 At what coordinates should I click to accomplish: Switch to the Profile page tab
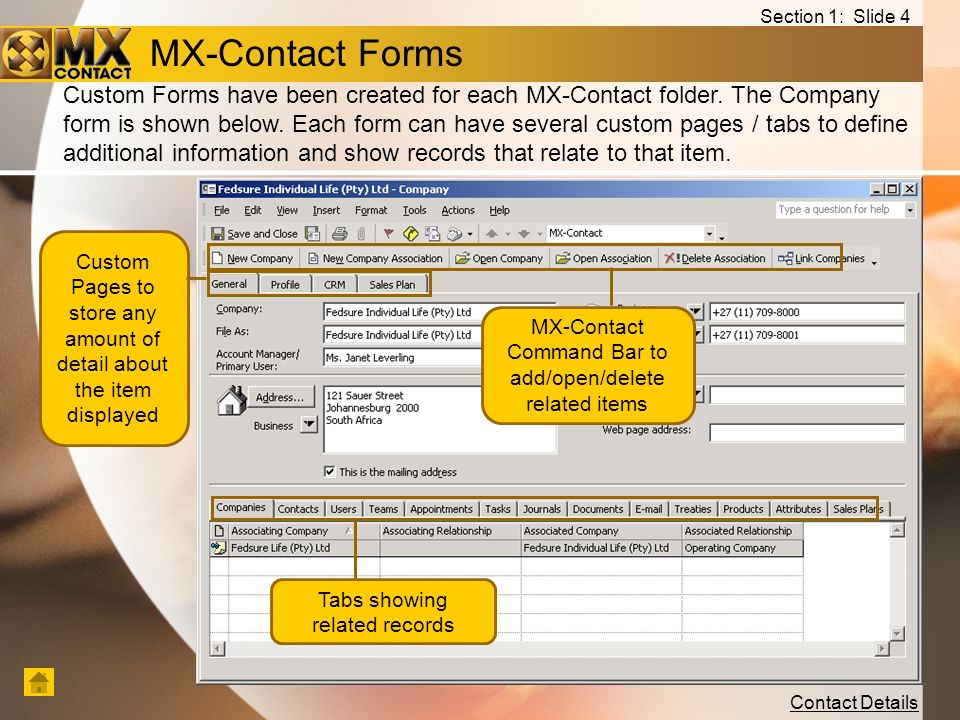pyautogui.click(x=285, y=285)
